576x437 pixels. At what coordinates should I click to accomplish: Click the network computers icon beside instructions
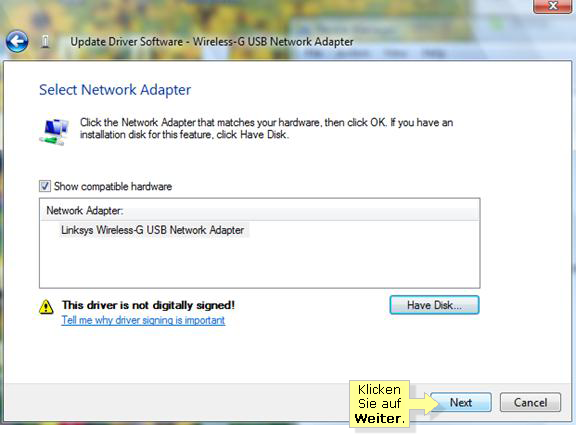pos(54,131)
